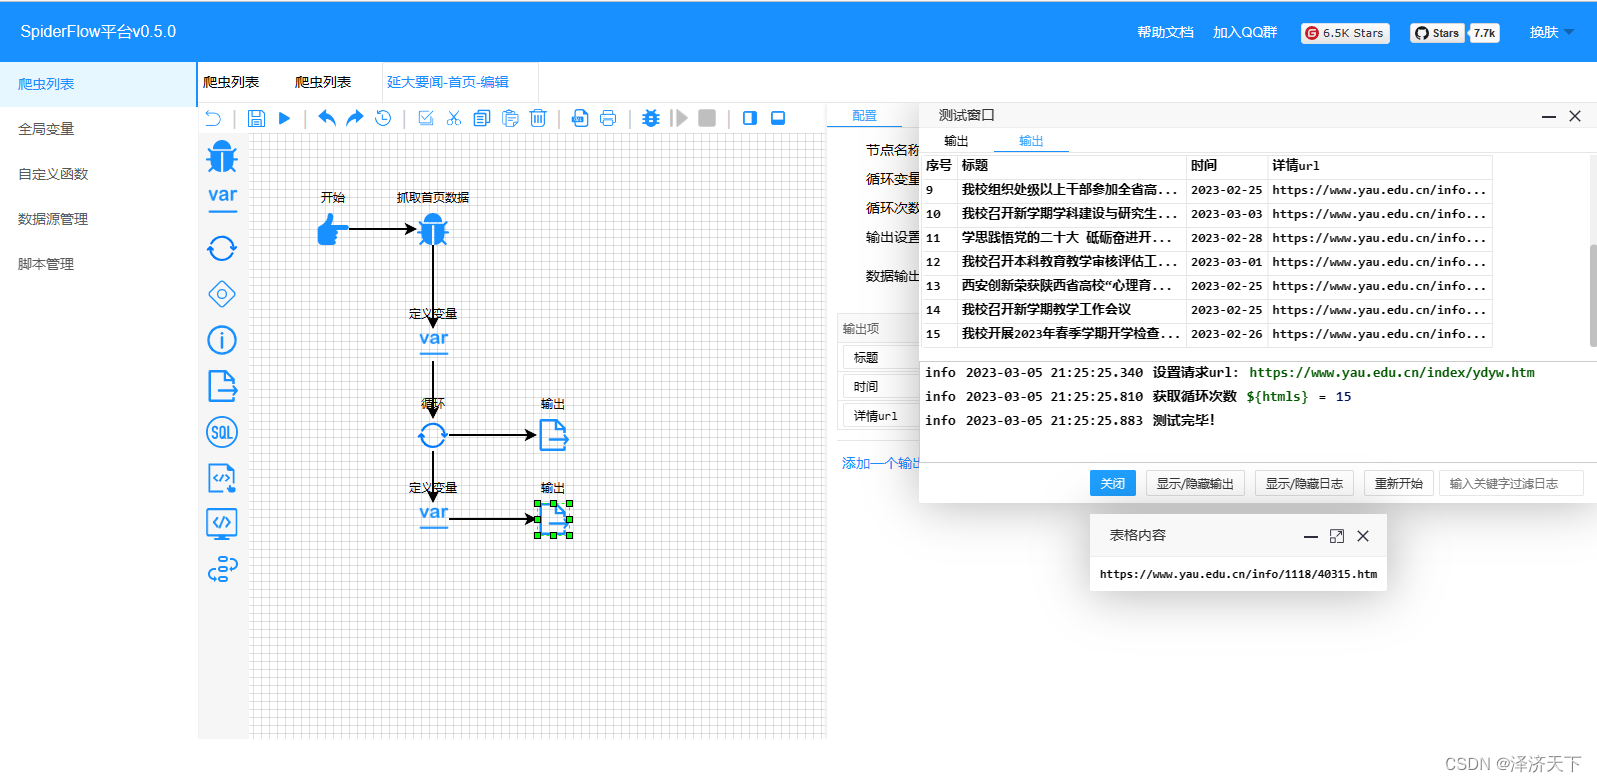Click the select-all checkbox icon in toolbar
1597x782 pixels.
(x=426, y=118)
